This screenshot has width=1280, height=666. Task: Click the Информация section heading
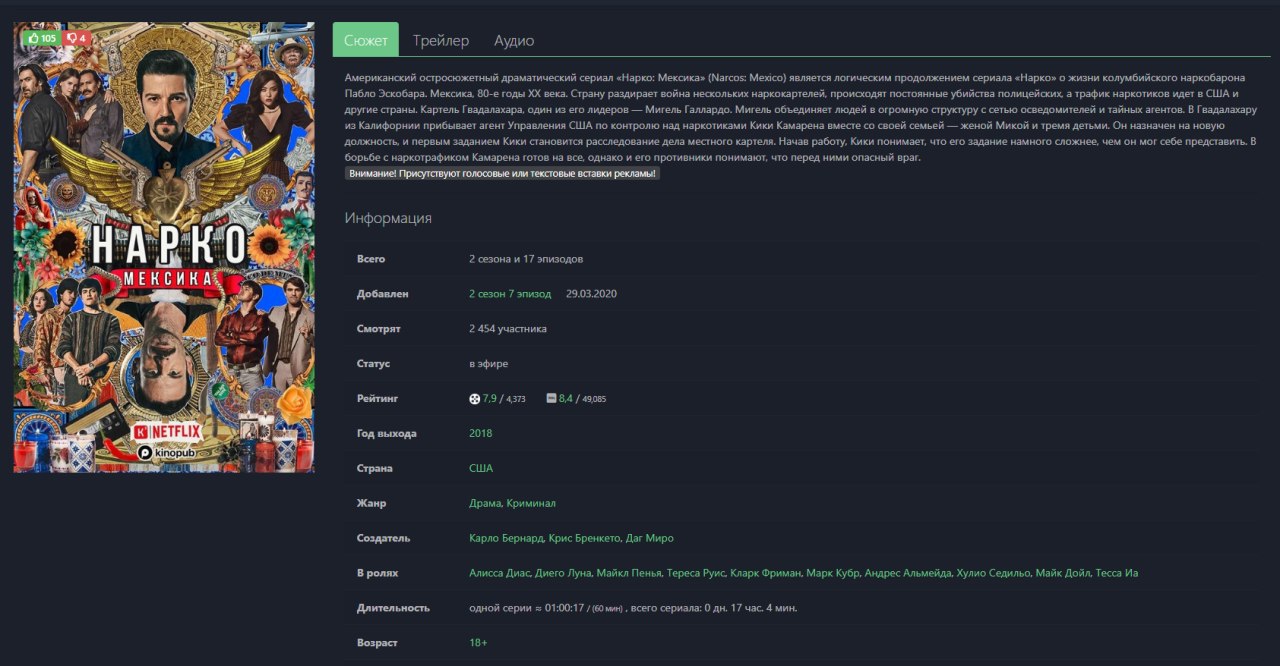(388, 218)
